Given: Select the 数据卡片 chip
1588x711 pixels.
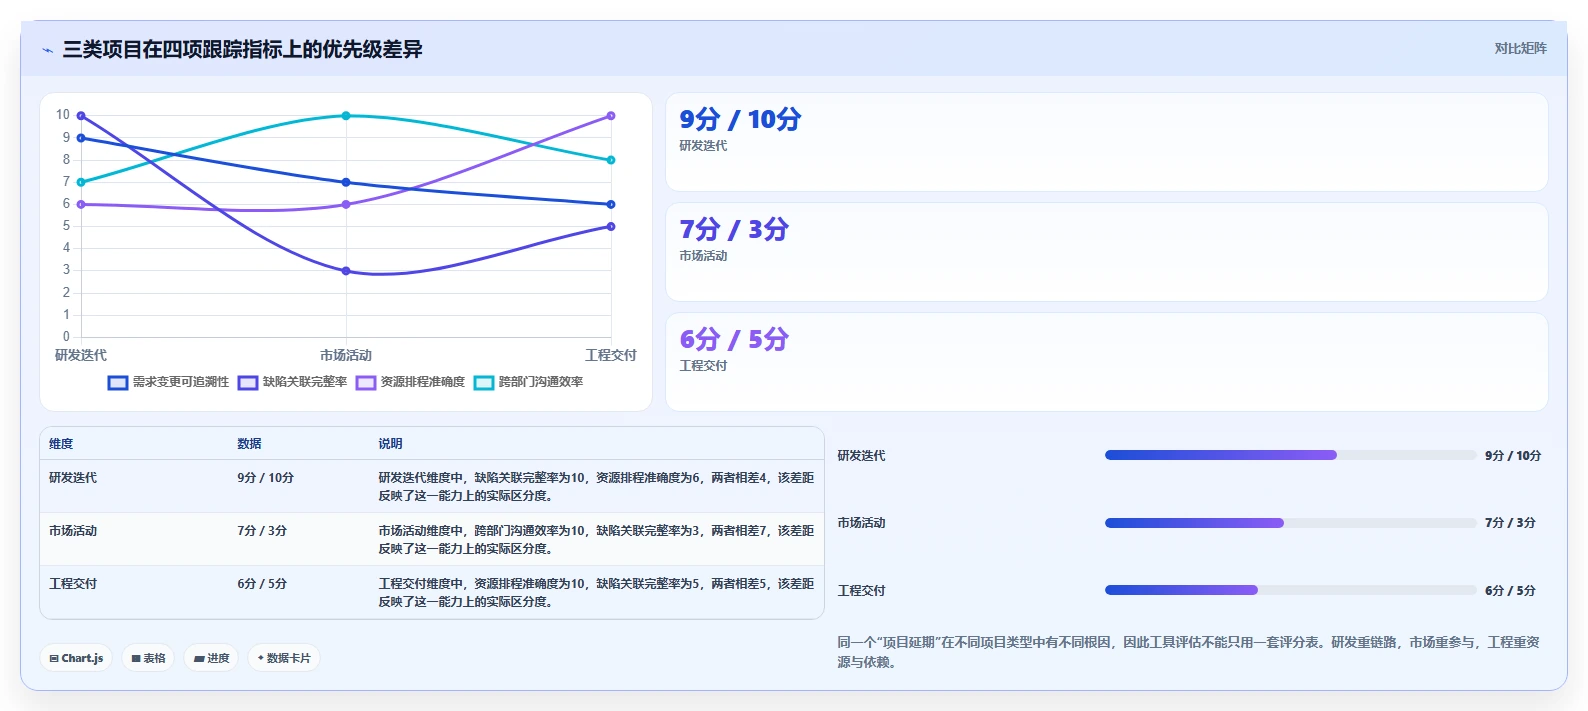Looking at the screenshot, I should click(x=284, y=658).
